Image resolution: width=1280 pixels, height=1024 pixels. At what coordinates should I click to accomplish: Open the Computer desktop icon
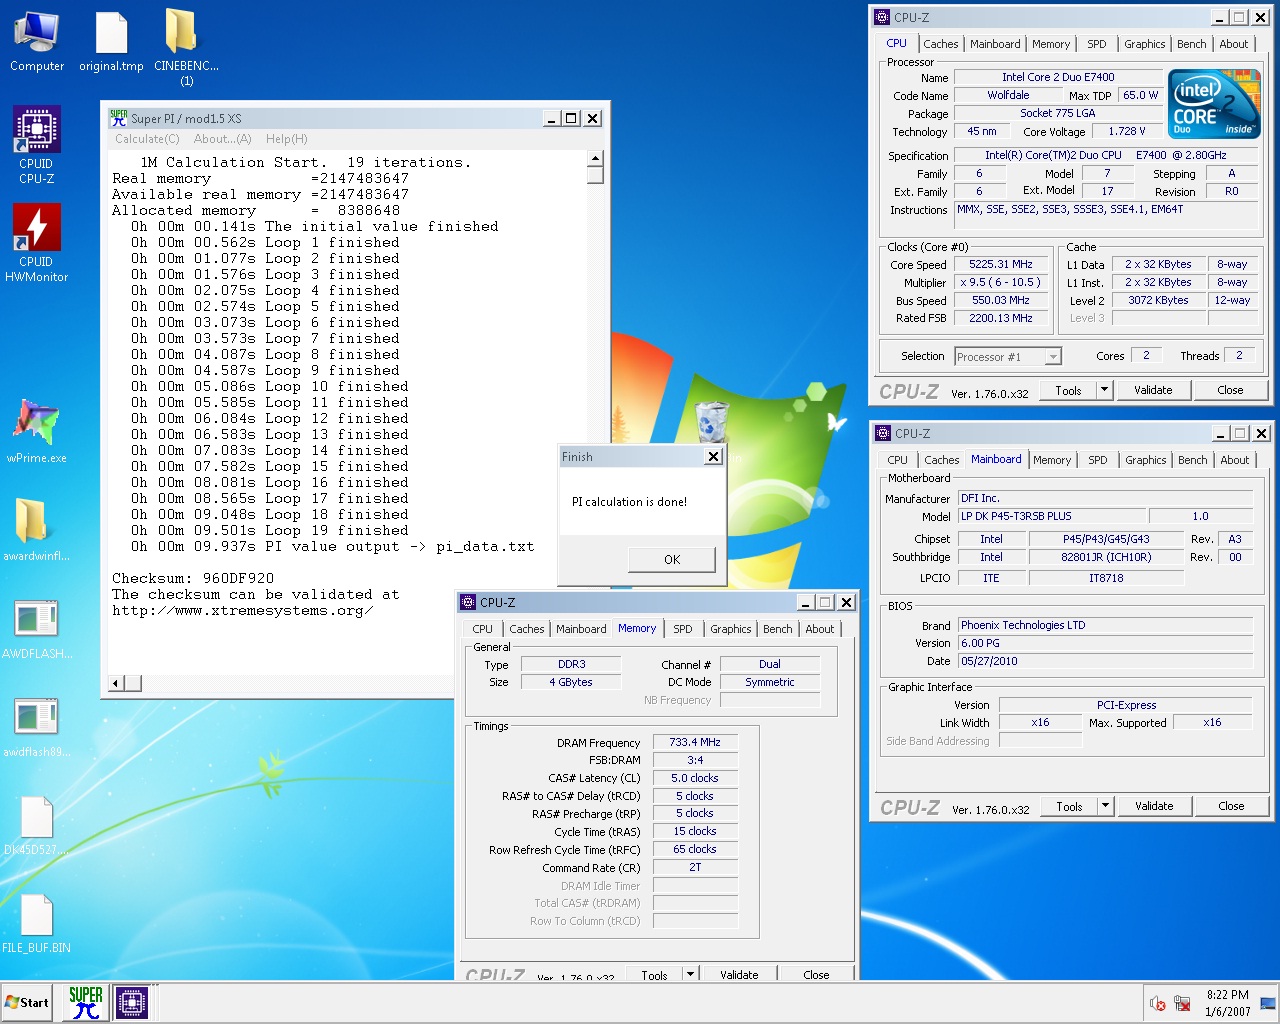click(37, 41)
